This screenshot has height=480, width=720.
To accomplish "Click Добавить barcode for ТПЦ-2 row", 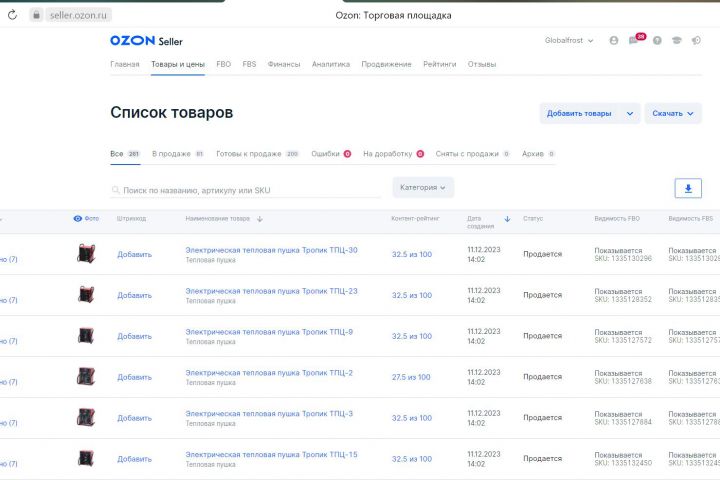I will pos(134,377).
